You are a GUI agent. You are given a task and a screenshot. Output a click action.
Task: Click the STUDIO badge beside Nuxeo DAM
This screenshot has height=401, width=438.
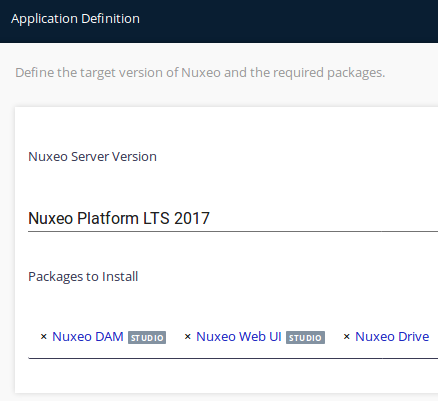pos(147,338)
